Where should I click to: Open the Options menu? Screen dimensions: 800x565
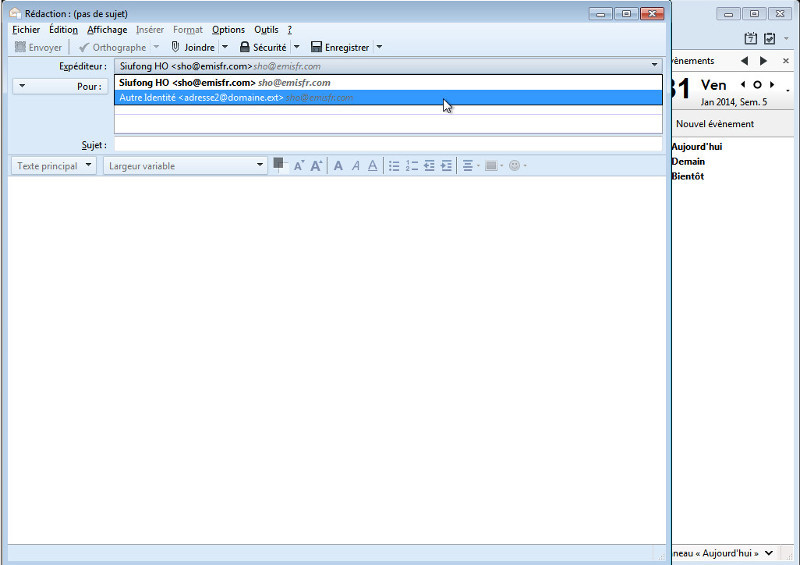click(x=228, y=30)
